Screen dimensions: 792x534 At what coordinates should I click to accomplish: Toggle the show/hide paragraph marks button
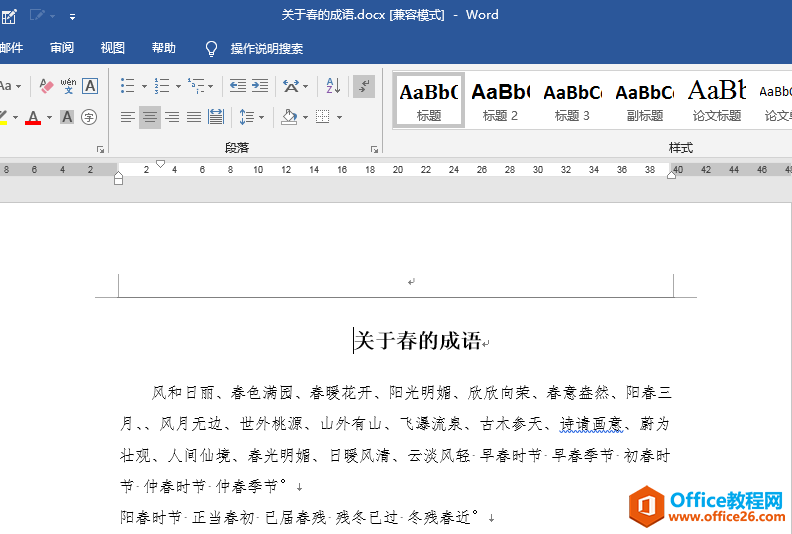tap(364, 86)
